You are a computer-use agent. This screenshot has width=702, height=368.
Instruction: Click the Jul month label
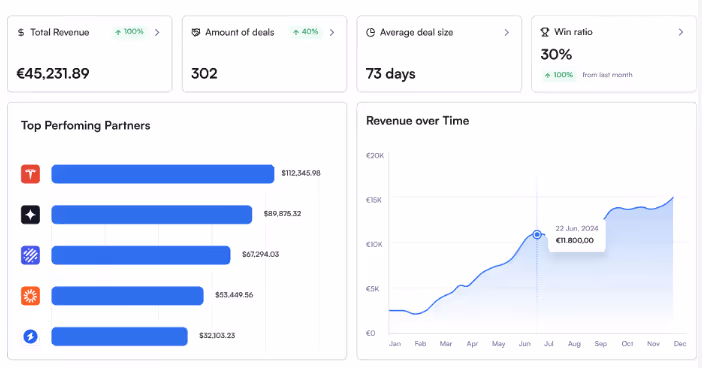click(548, 344)
